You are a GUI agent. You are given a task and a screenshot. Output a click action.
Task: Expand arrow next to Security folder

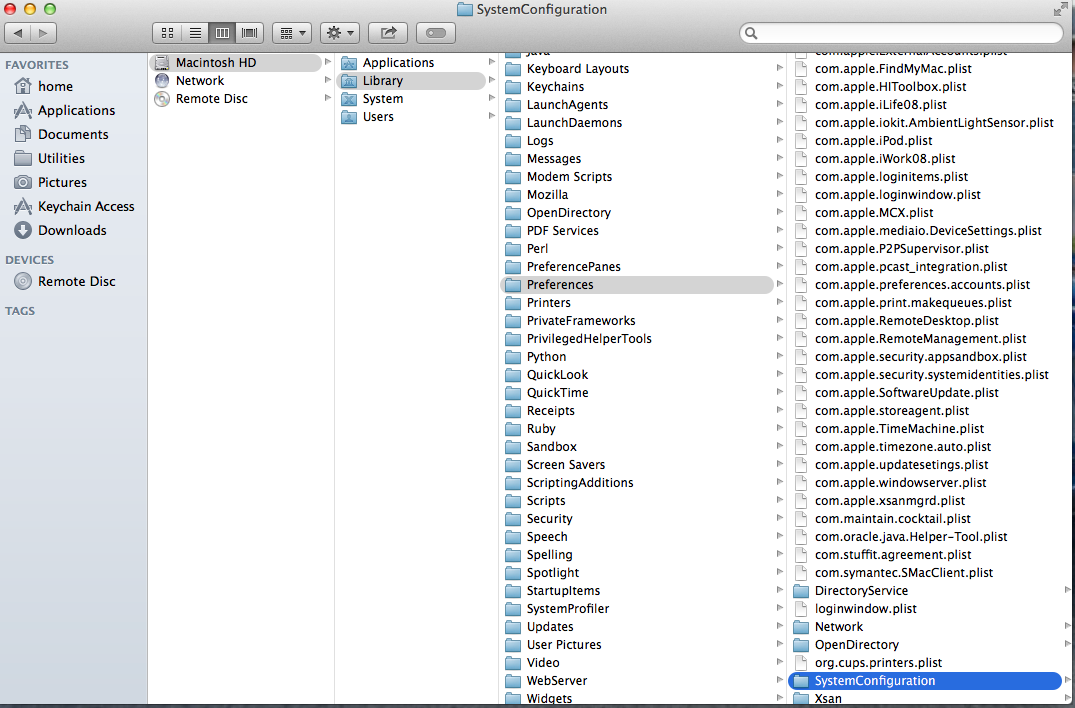pos(780,518)
